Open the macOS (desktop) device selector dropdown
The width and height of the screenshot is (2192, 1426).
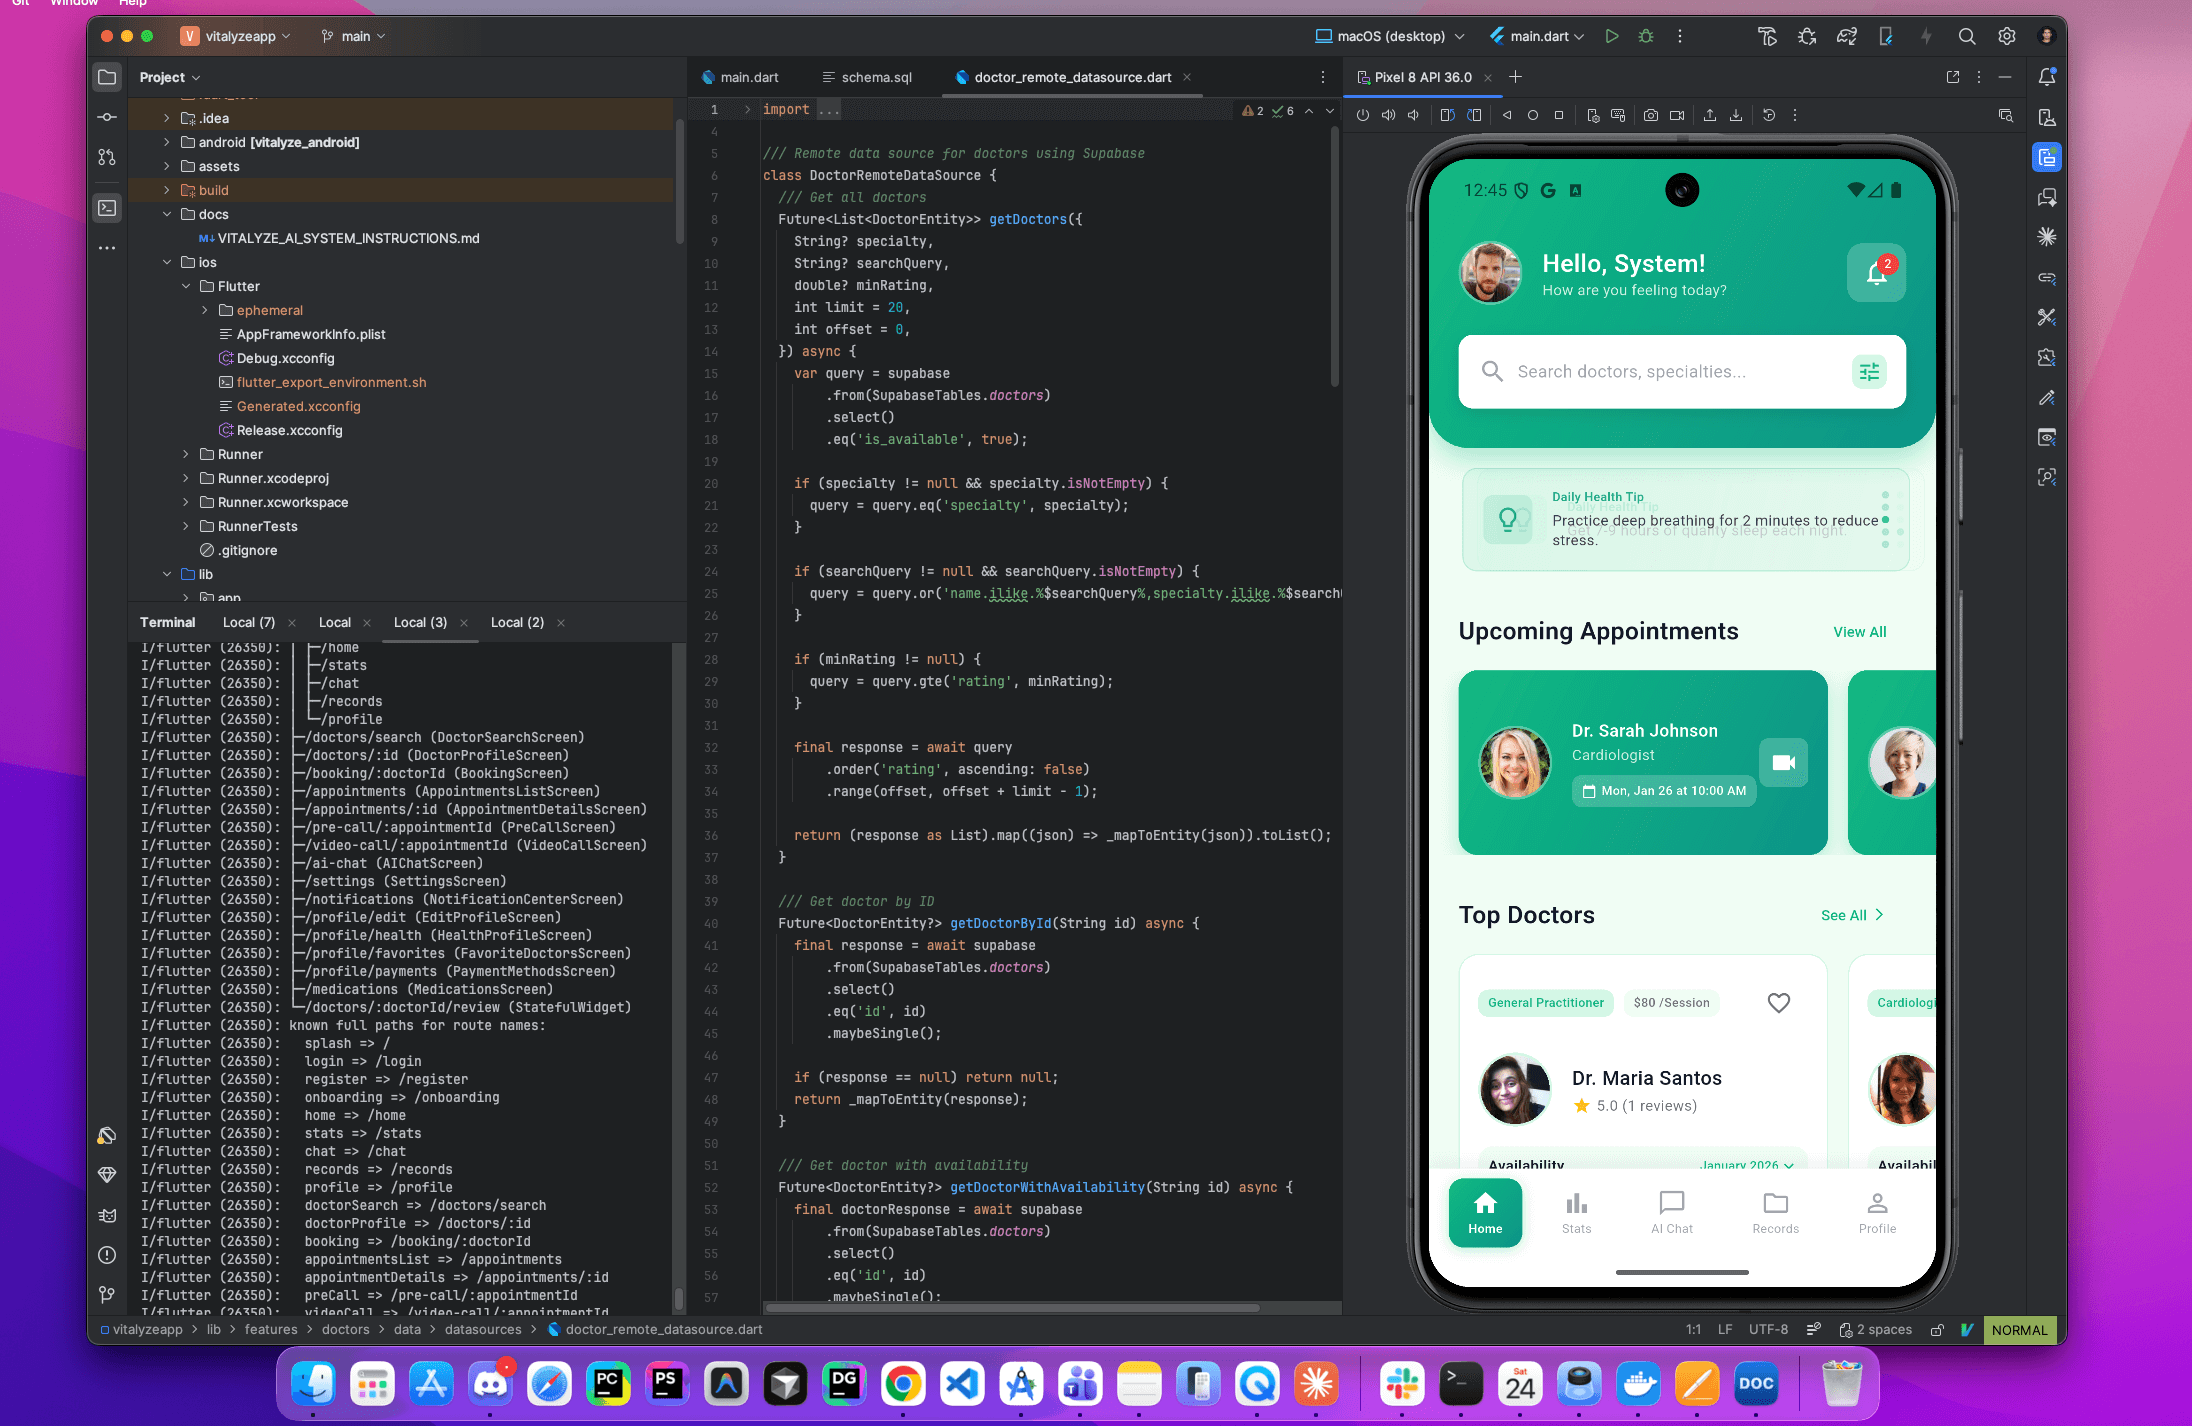tap(1388, 36)
